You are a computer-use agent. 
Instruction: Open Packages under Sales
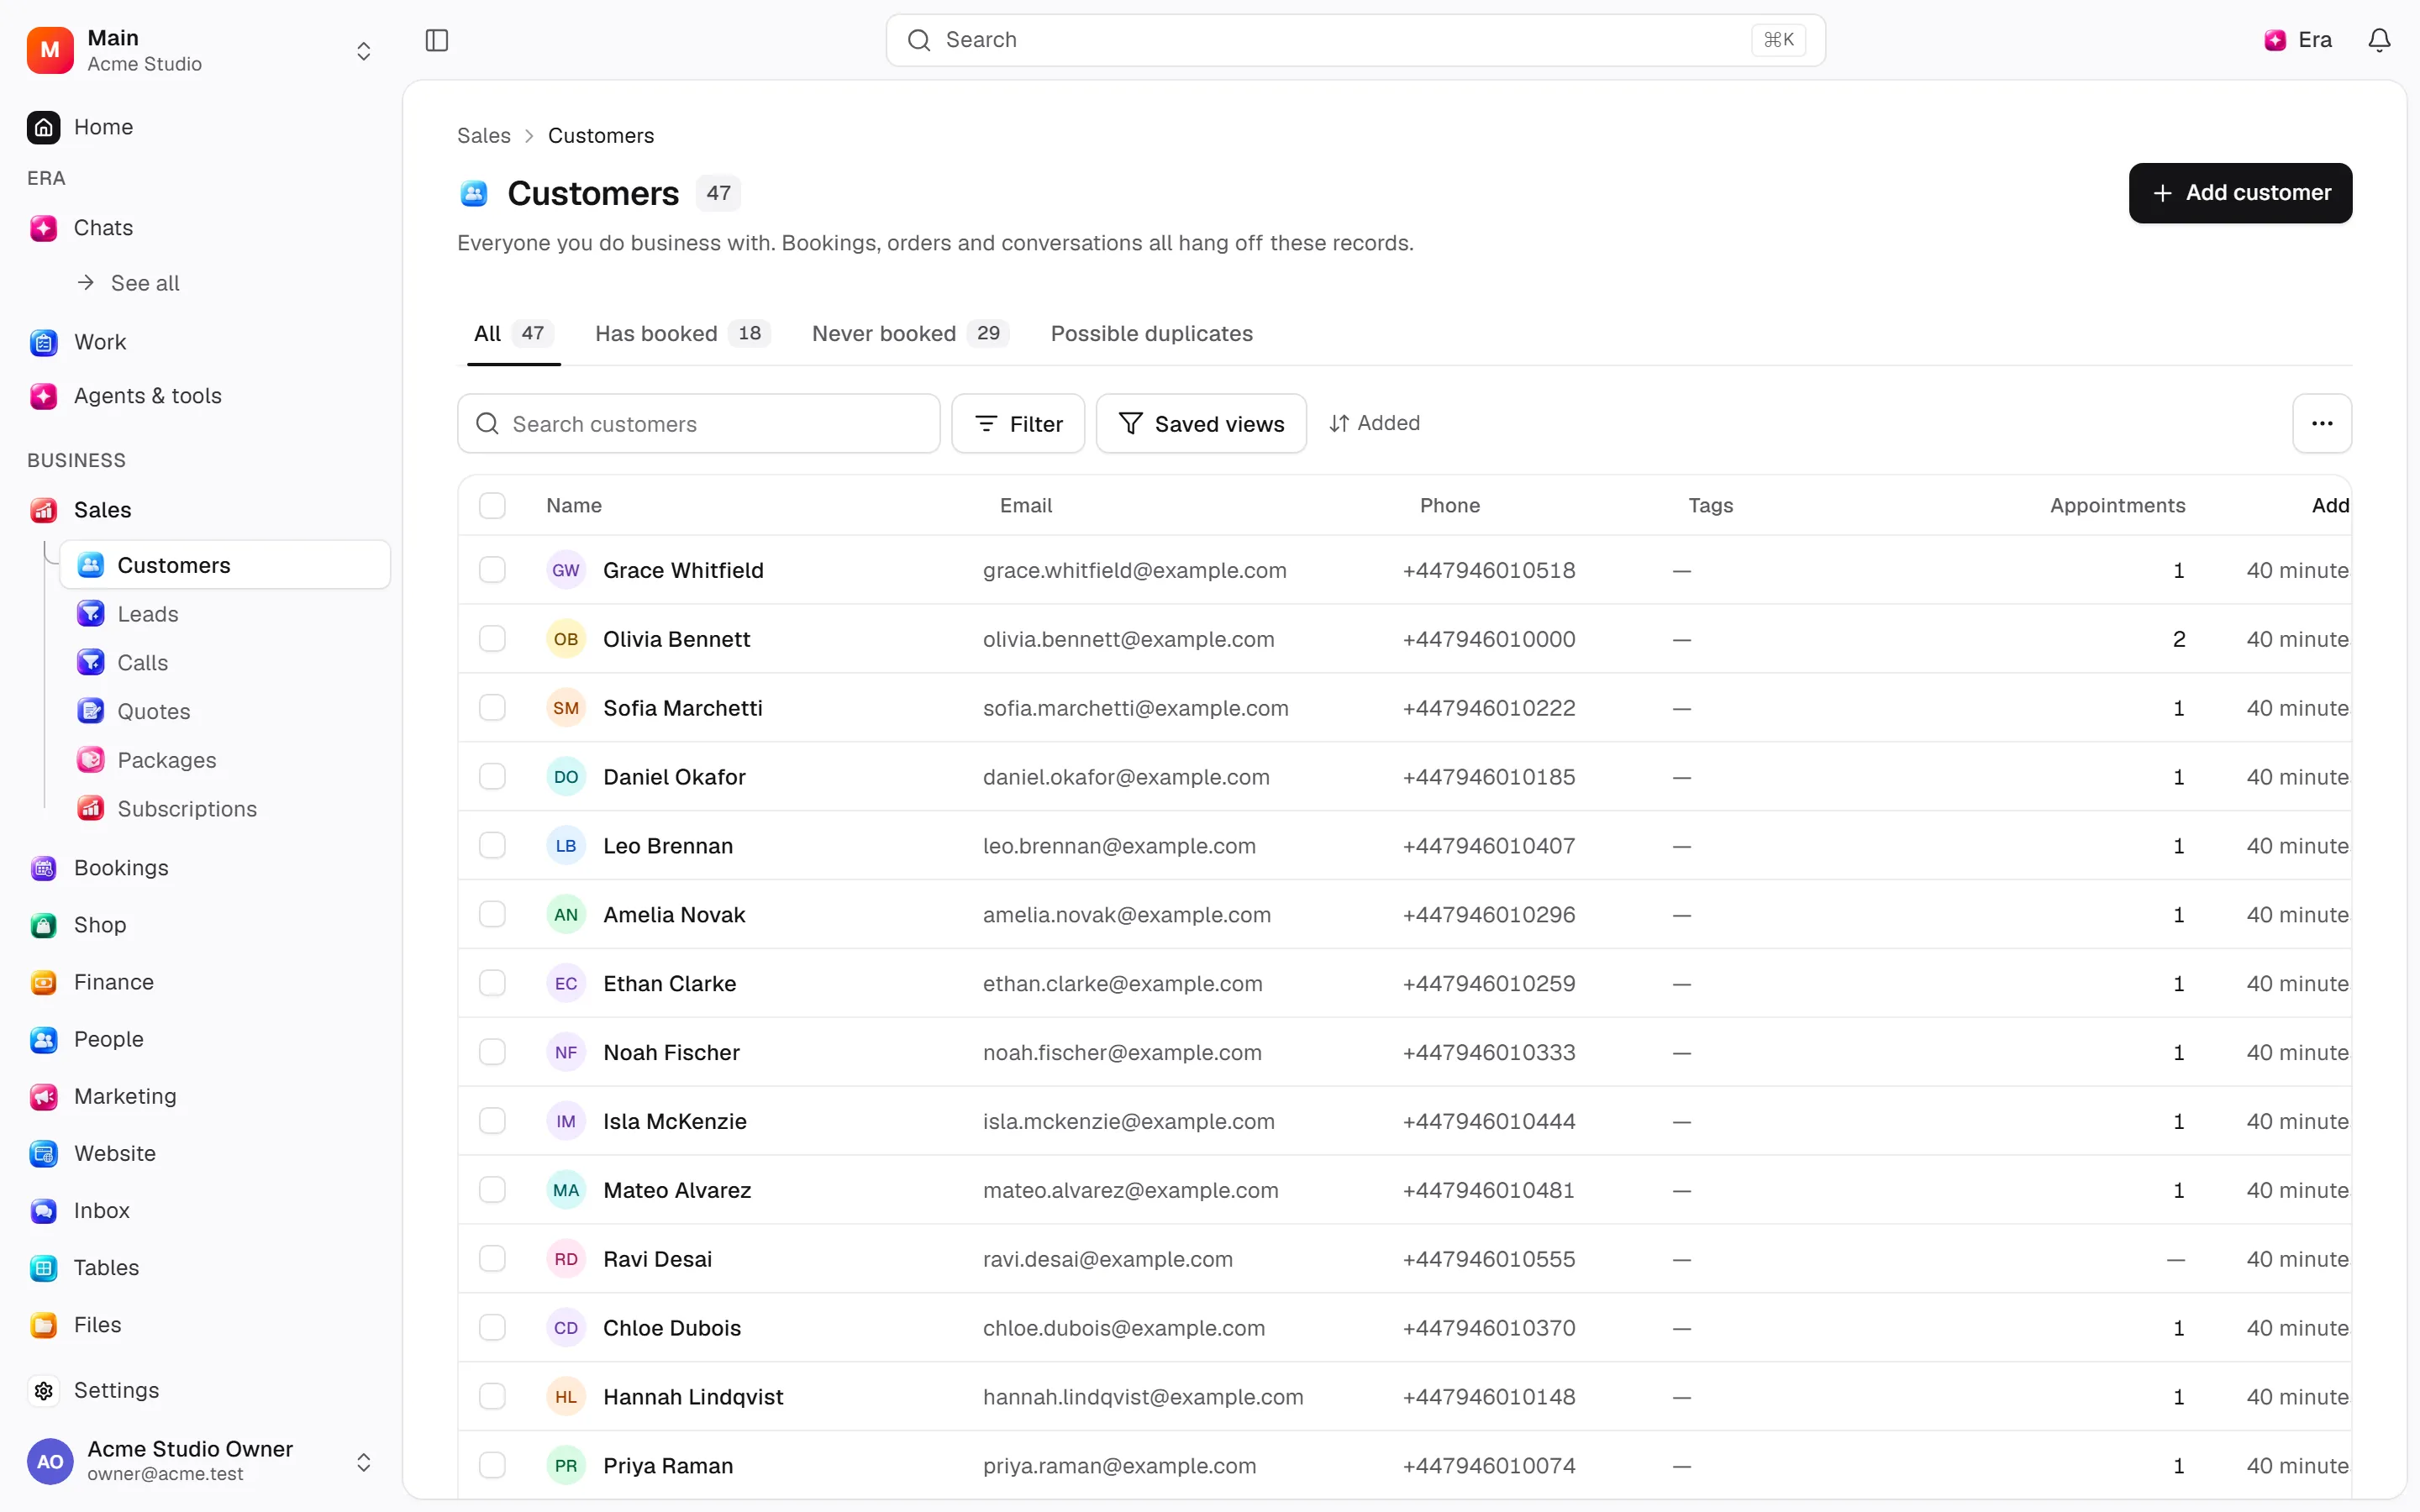click(166, 760)
